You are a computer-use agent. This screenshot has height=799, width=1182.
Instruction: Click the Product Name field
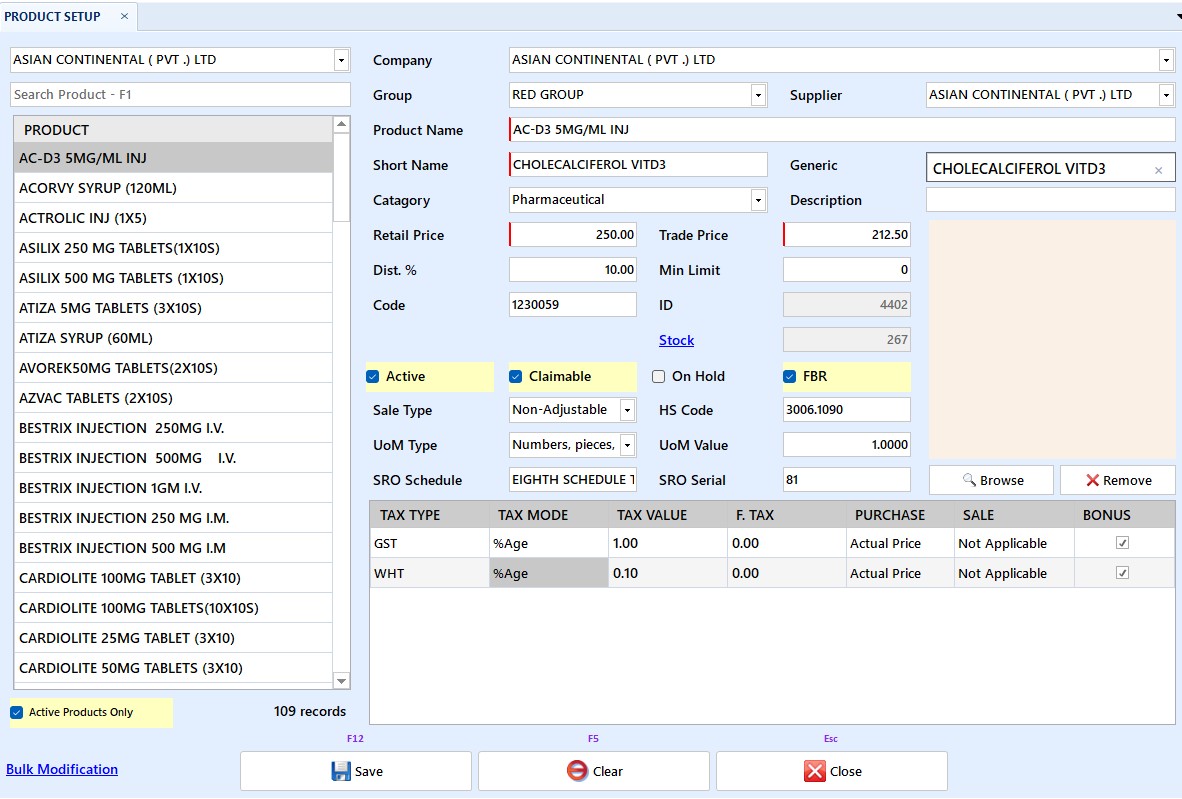click(x=842, y=130)
